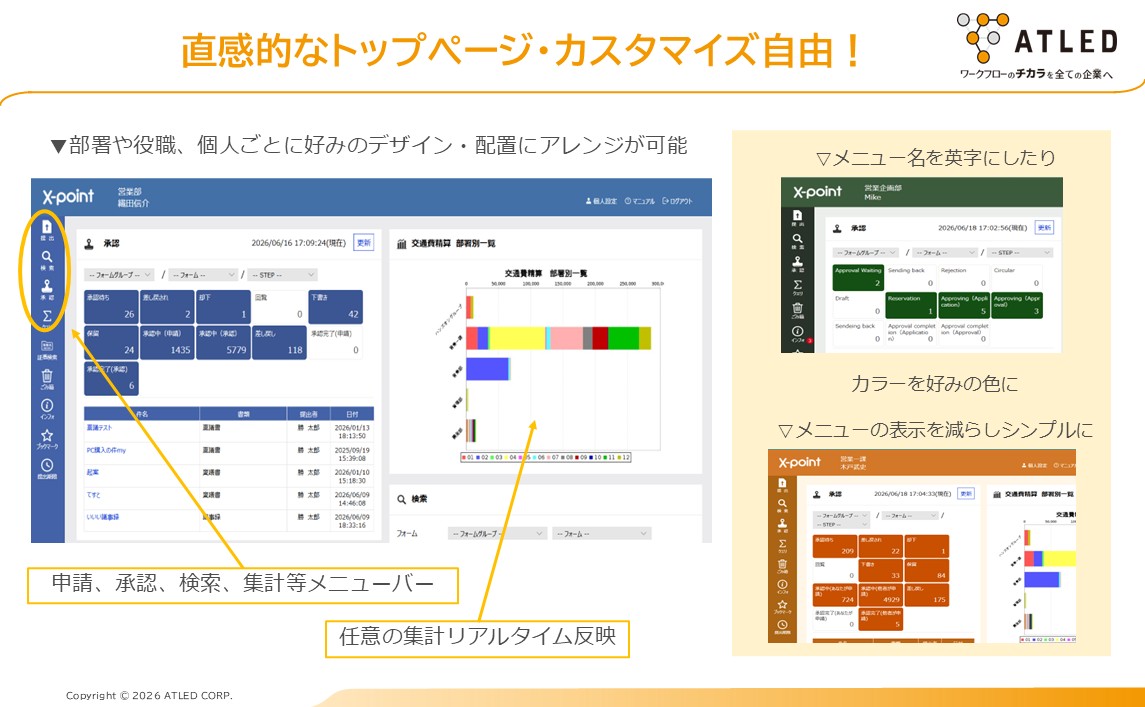This screenshot has width=1145, height=707.
Task: Open フォームグループ dropdown in the 検索 panel
Action: pos(497,533)
